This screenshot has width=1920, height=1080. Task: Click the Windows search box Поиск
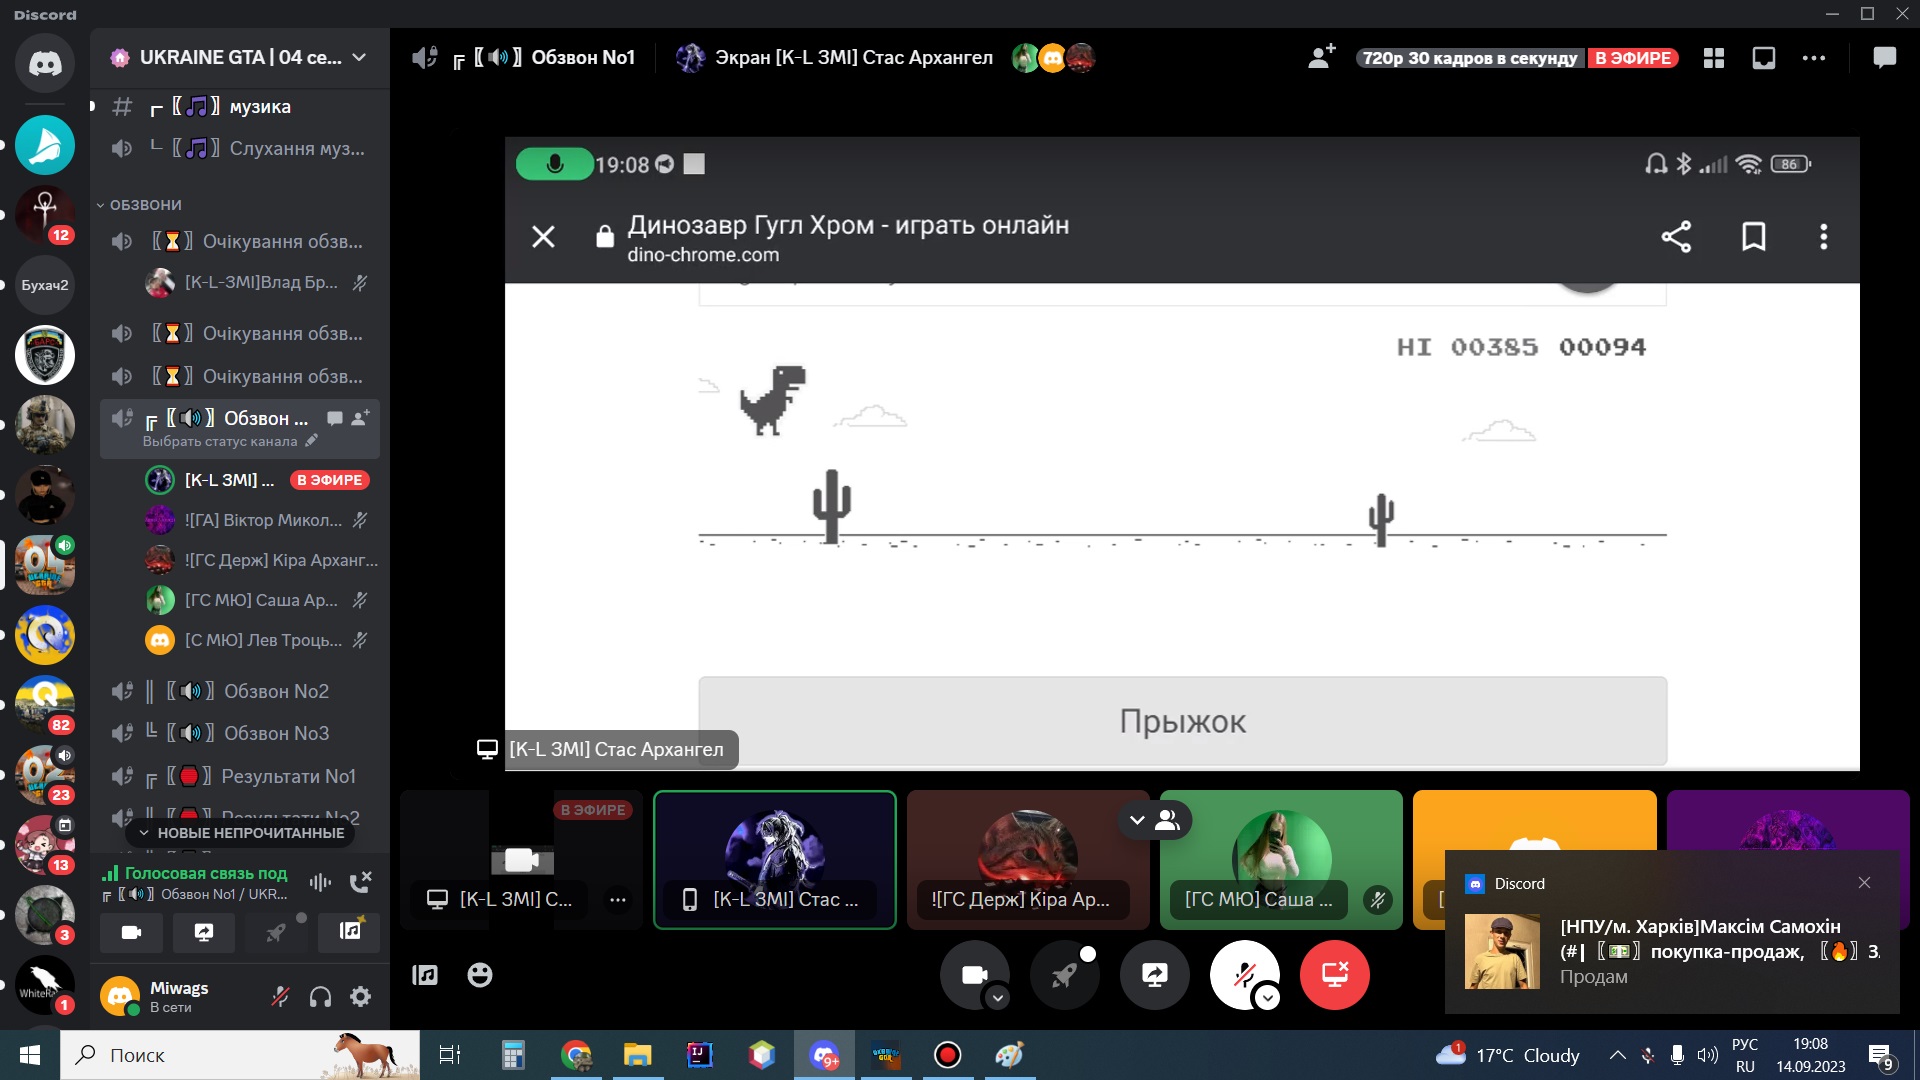(x=240, y=1055)
